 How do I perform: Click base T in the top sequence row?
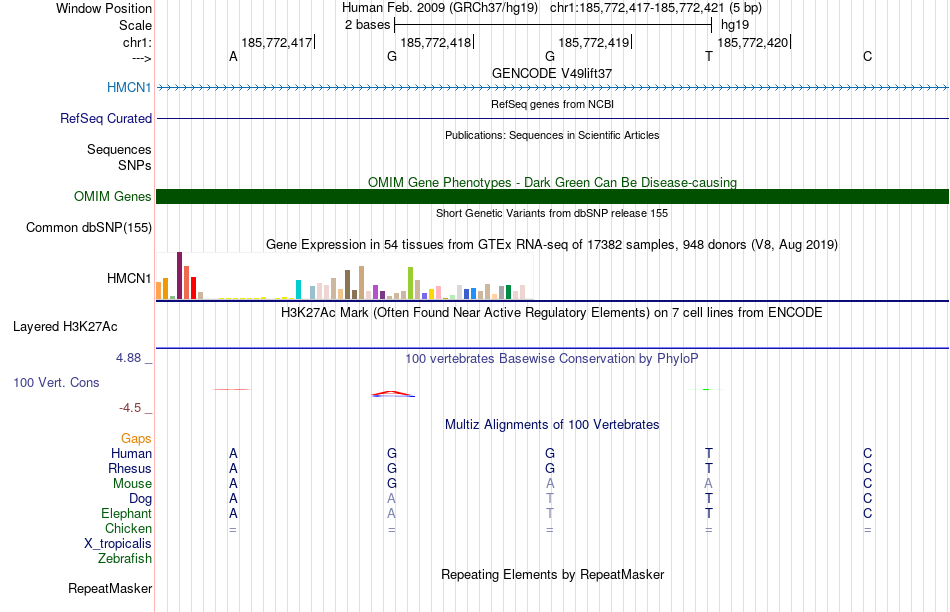709,56
